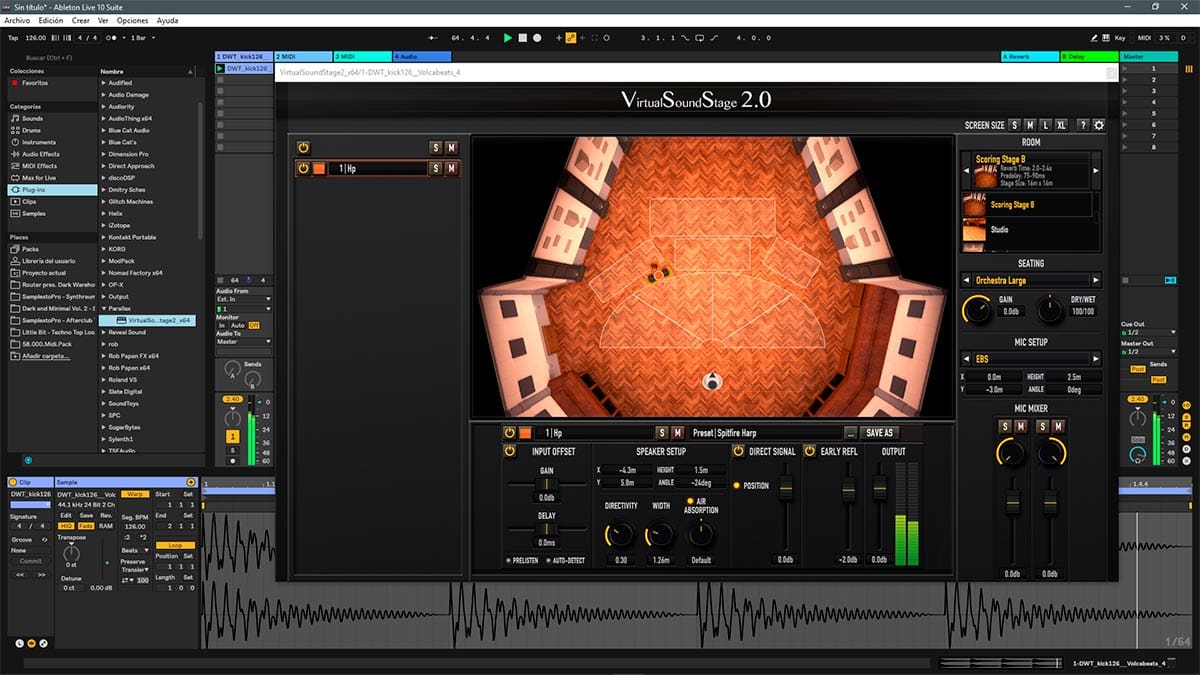The height and width of the screenshot is (675, 1200).
Task: Open Packs under Places
Action: point(30,249)
